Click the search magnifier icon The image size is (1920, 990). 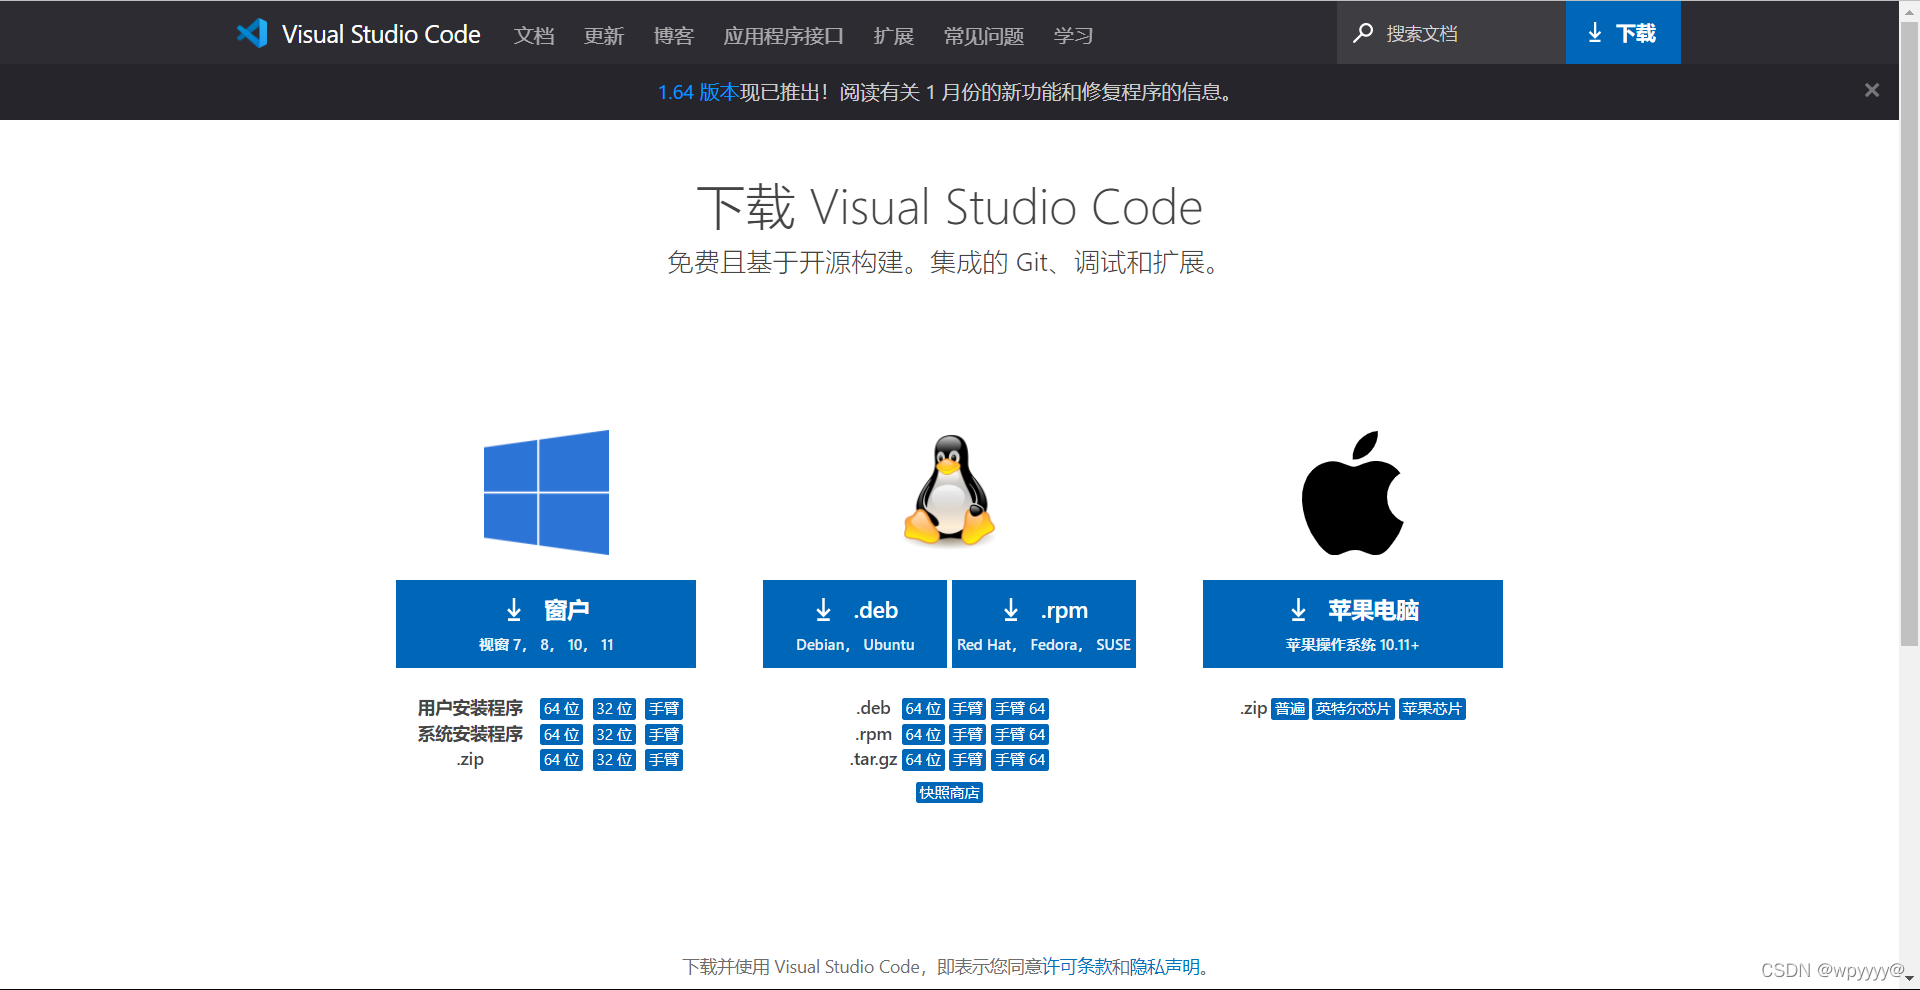coord(1362,33)
